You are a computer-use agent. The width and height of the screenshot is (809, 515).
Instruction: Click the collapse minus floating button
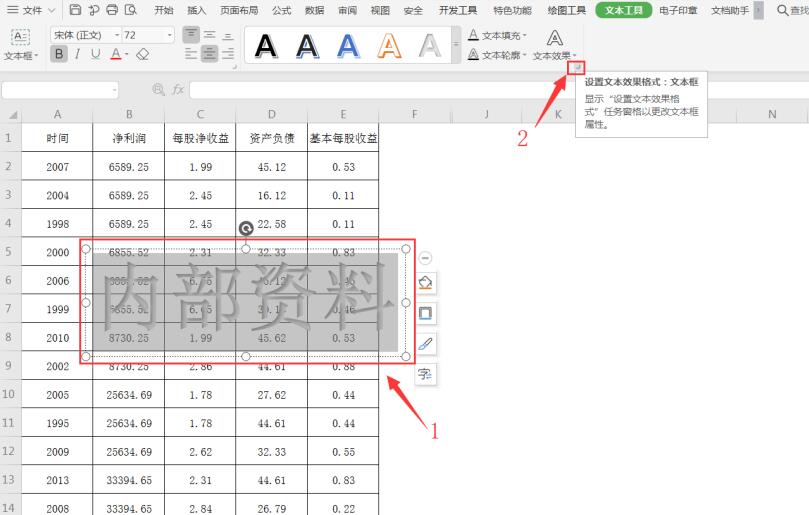pos(425,258)
